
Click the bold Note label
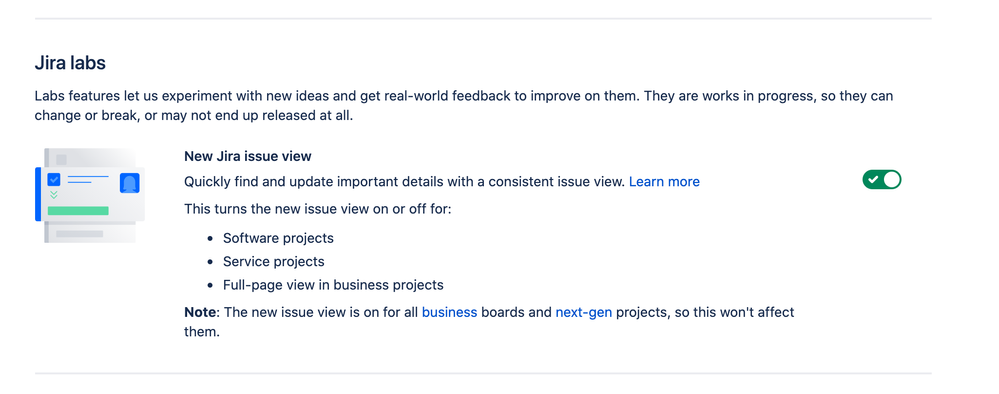click(x=199, y=312)
